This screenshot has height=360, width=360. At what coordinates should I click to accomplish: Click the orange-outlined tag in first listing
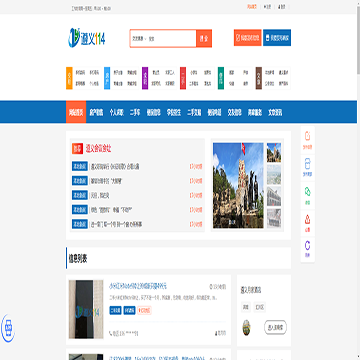(144, 310)
